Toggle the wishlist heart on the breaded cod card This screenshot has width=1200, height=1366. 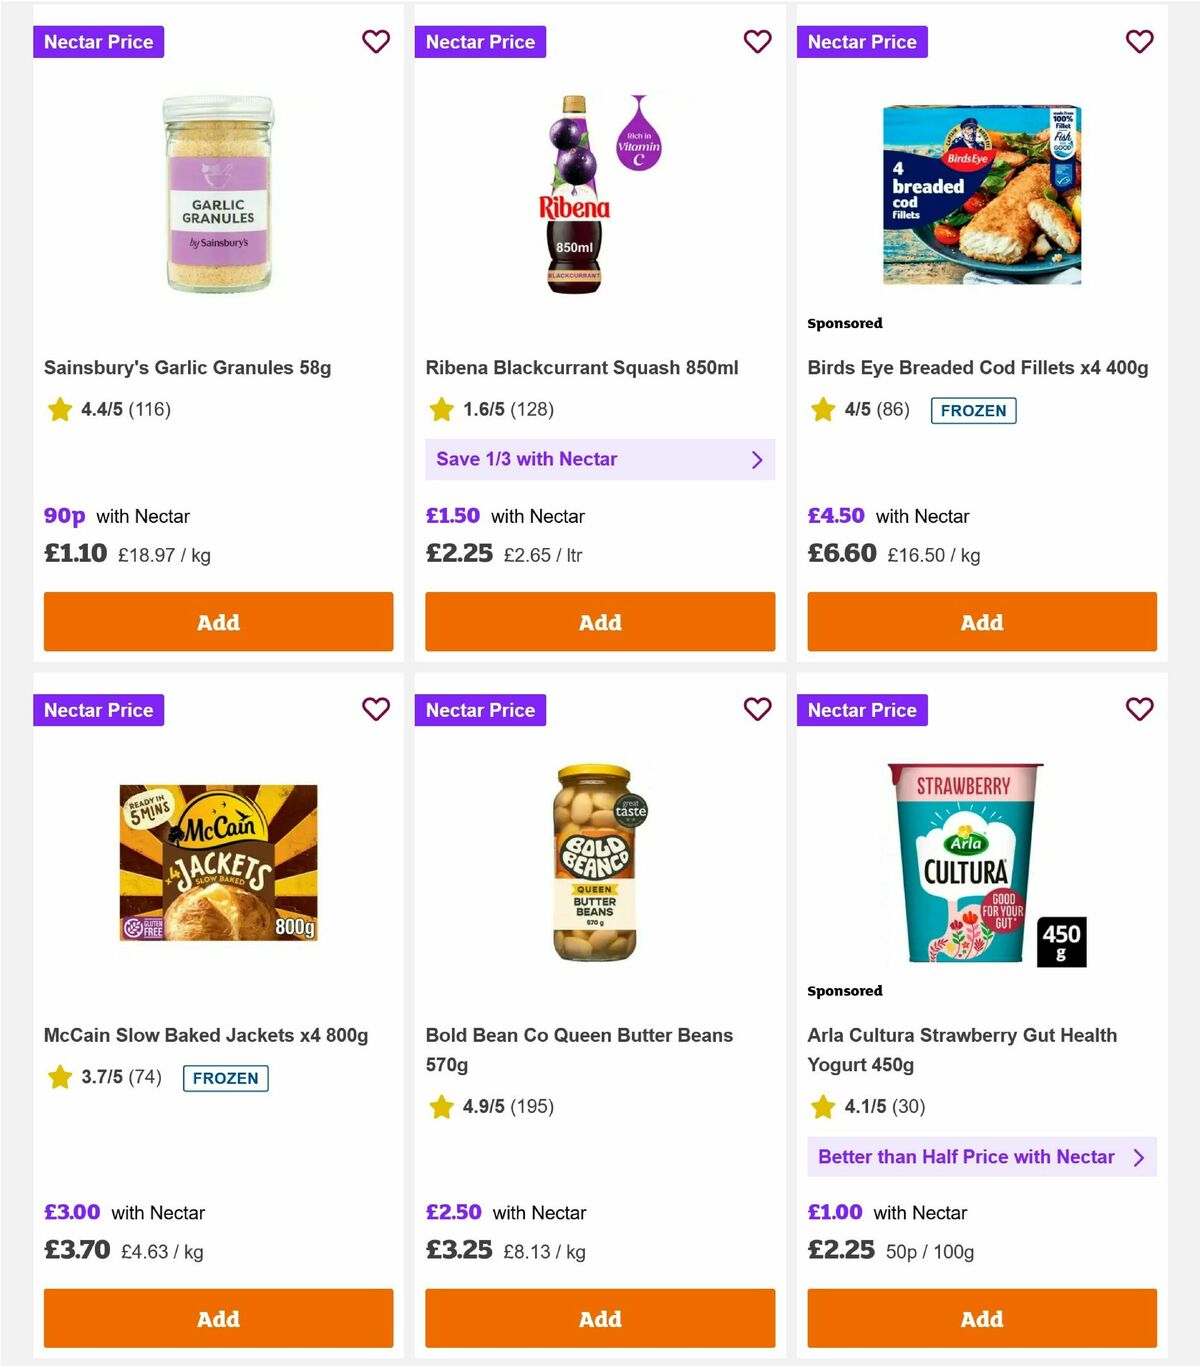[x=1140, y=42]
